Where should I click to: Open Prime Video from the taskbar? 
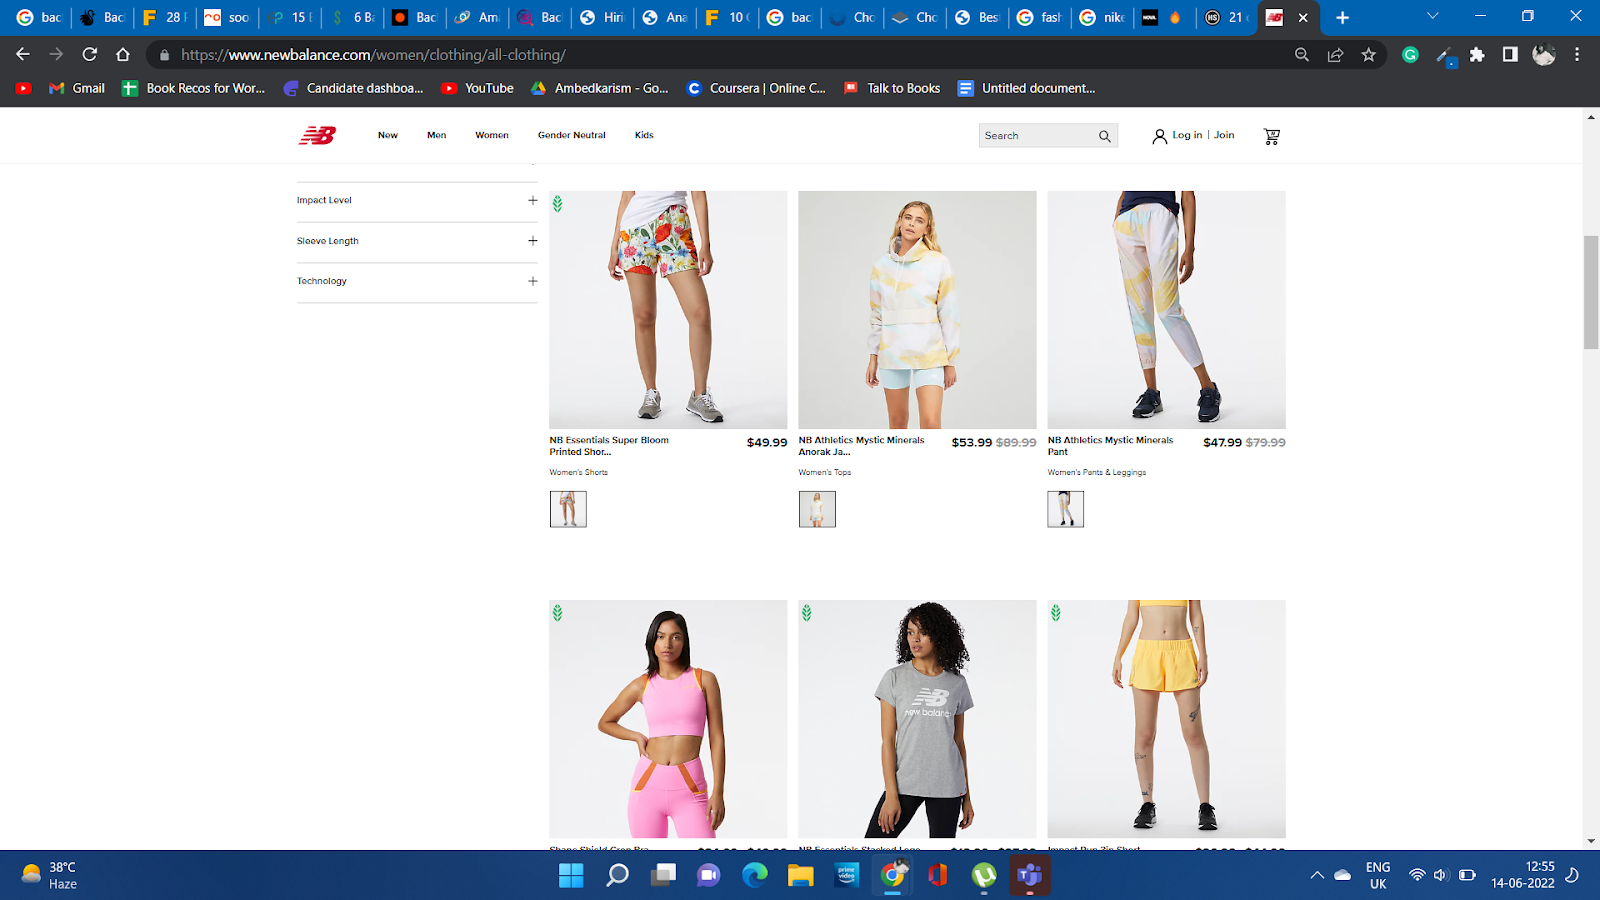coord(847,875)
